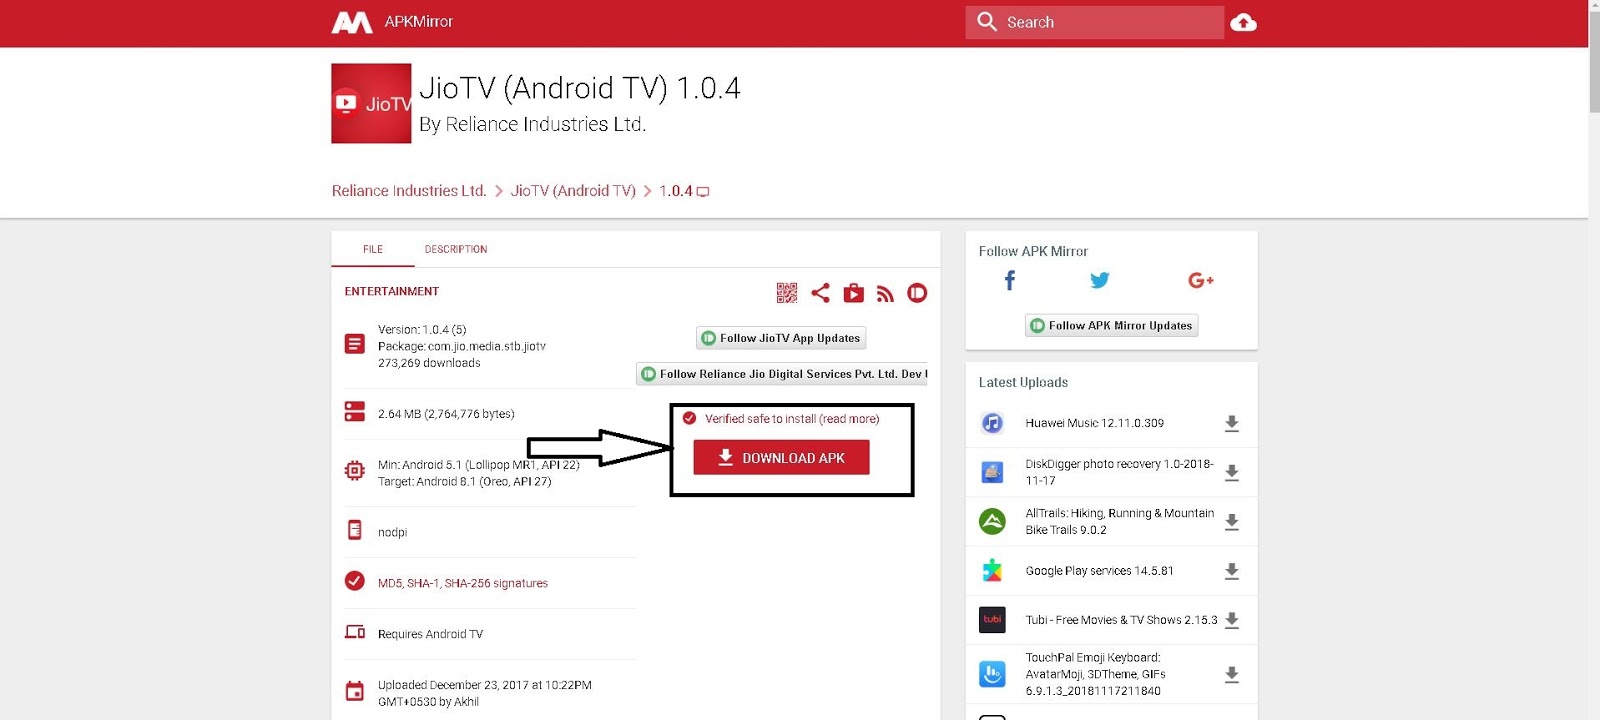Open the RSS feed icon
This screenshot has width=1600, height=720.
point(885,293)
